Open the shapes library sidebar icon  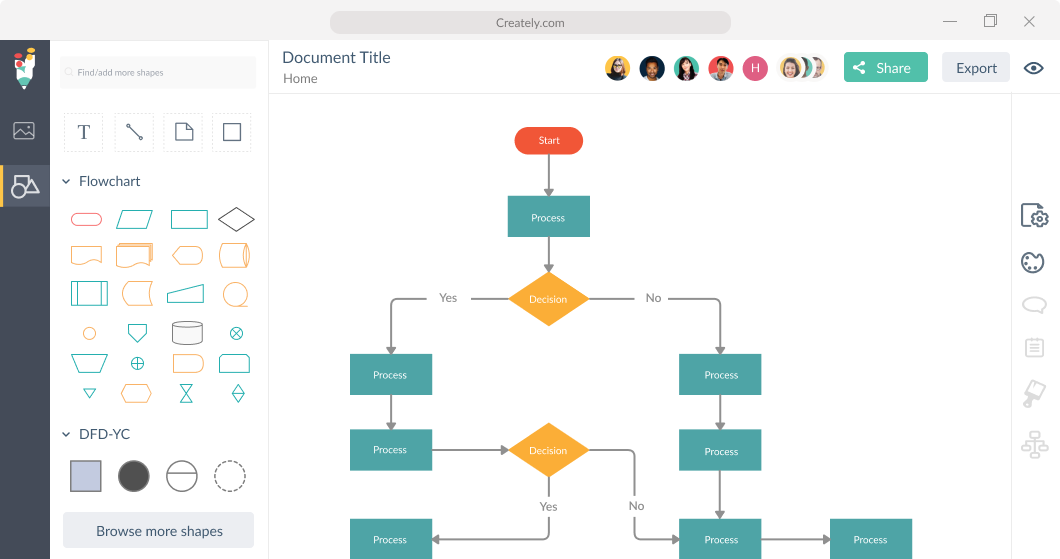25,186
